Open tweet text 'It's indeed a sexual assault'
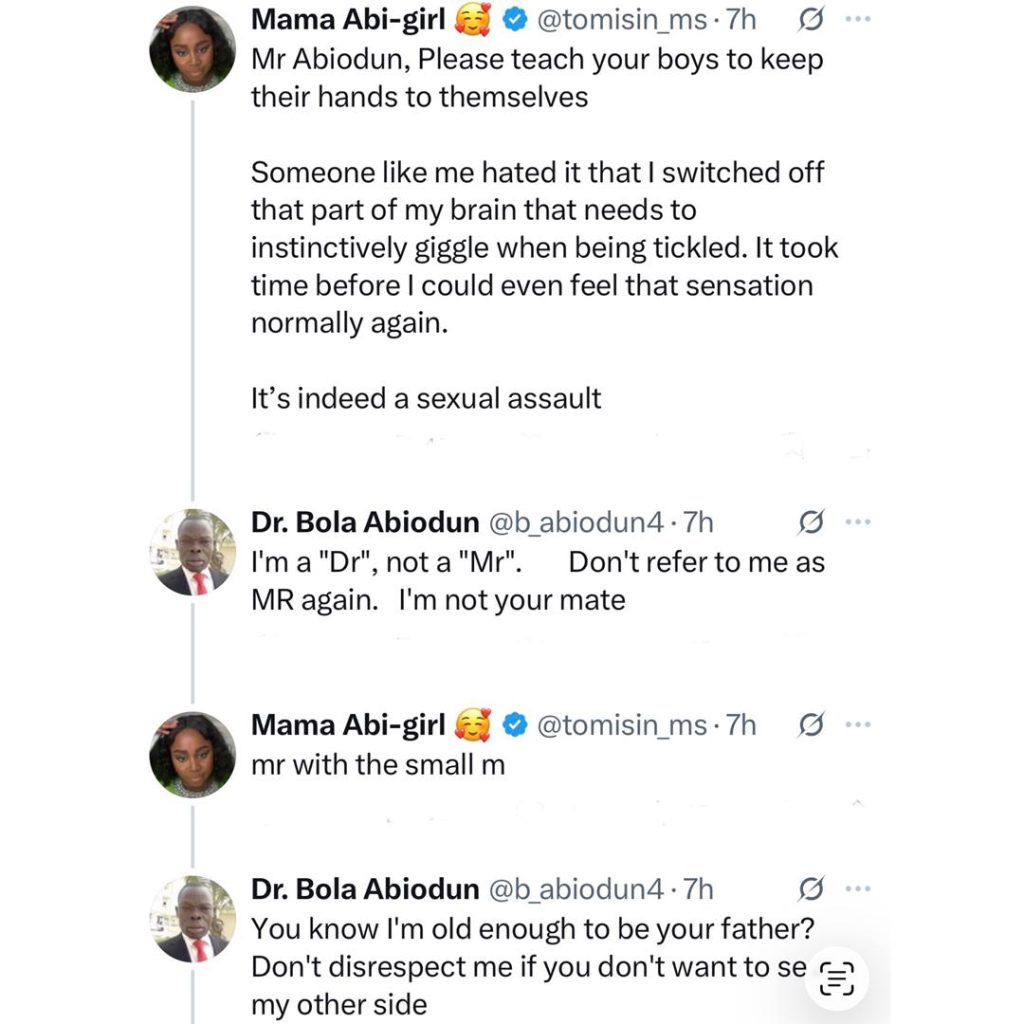This screenshot has height=1024, width=1024. 426,398
